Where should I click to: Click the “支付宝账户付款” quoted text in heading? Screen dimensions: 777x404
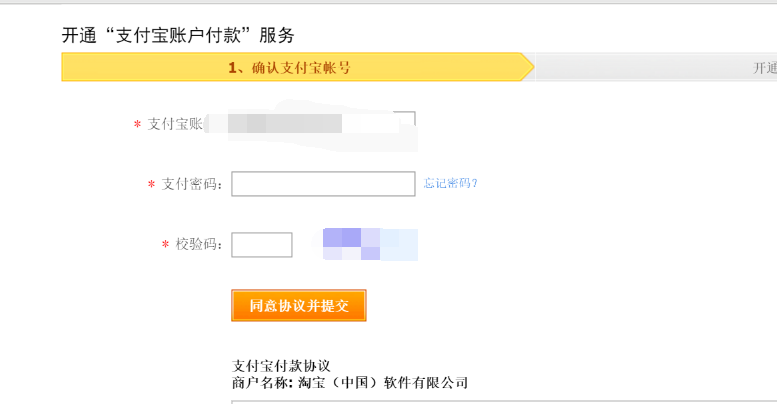(x=177, y=35)
